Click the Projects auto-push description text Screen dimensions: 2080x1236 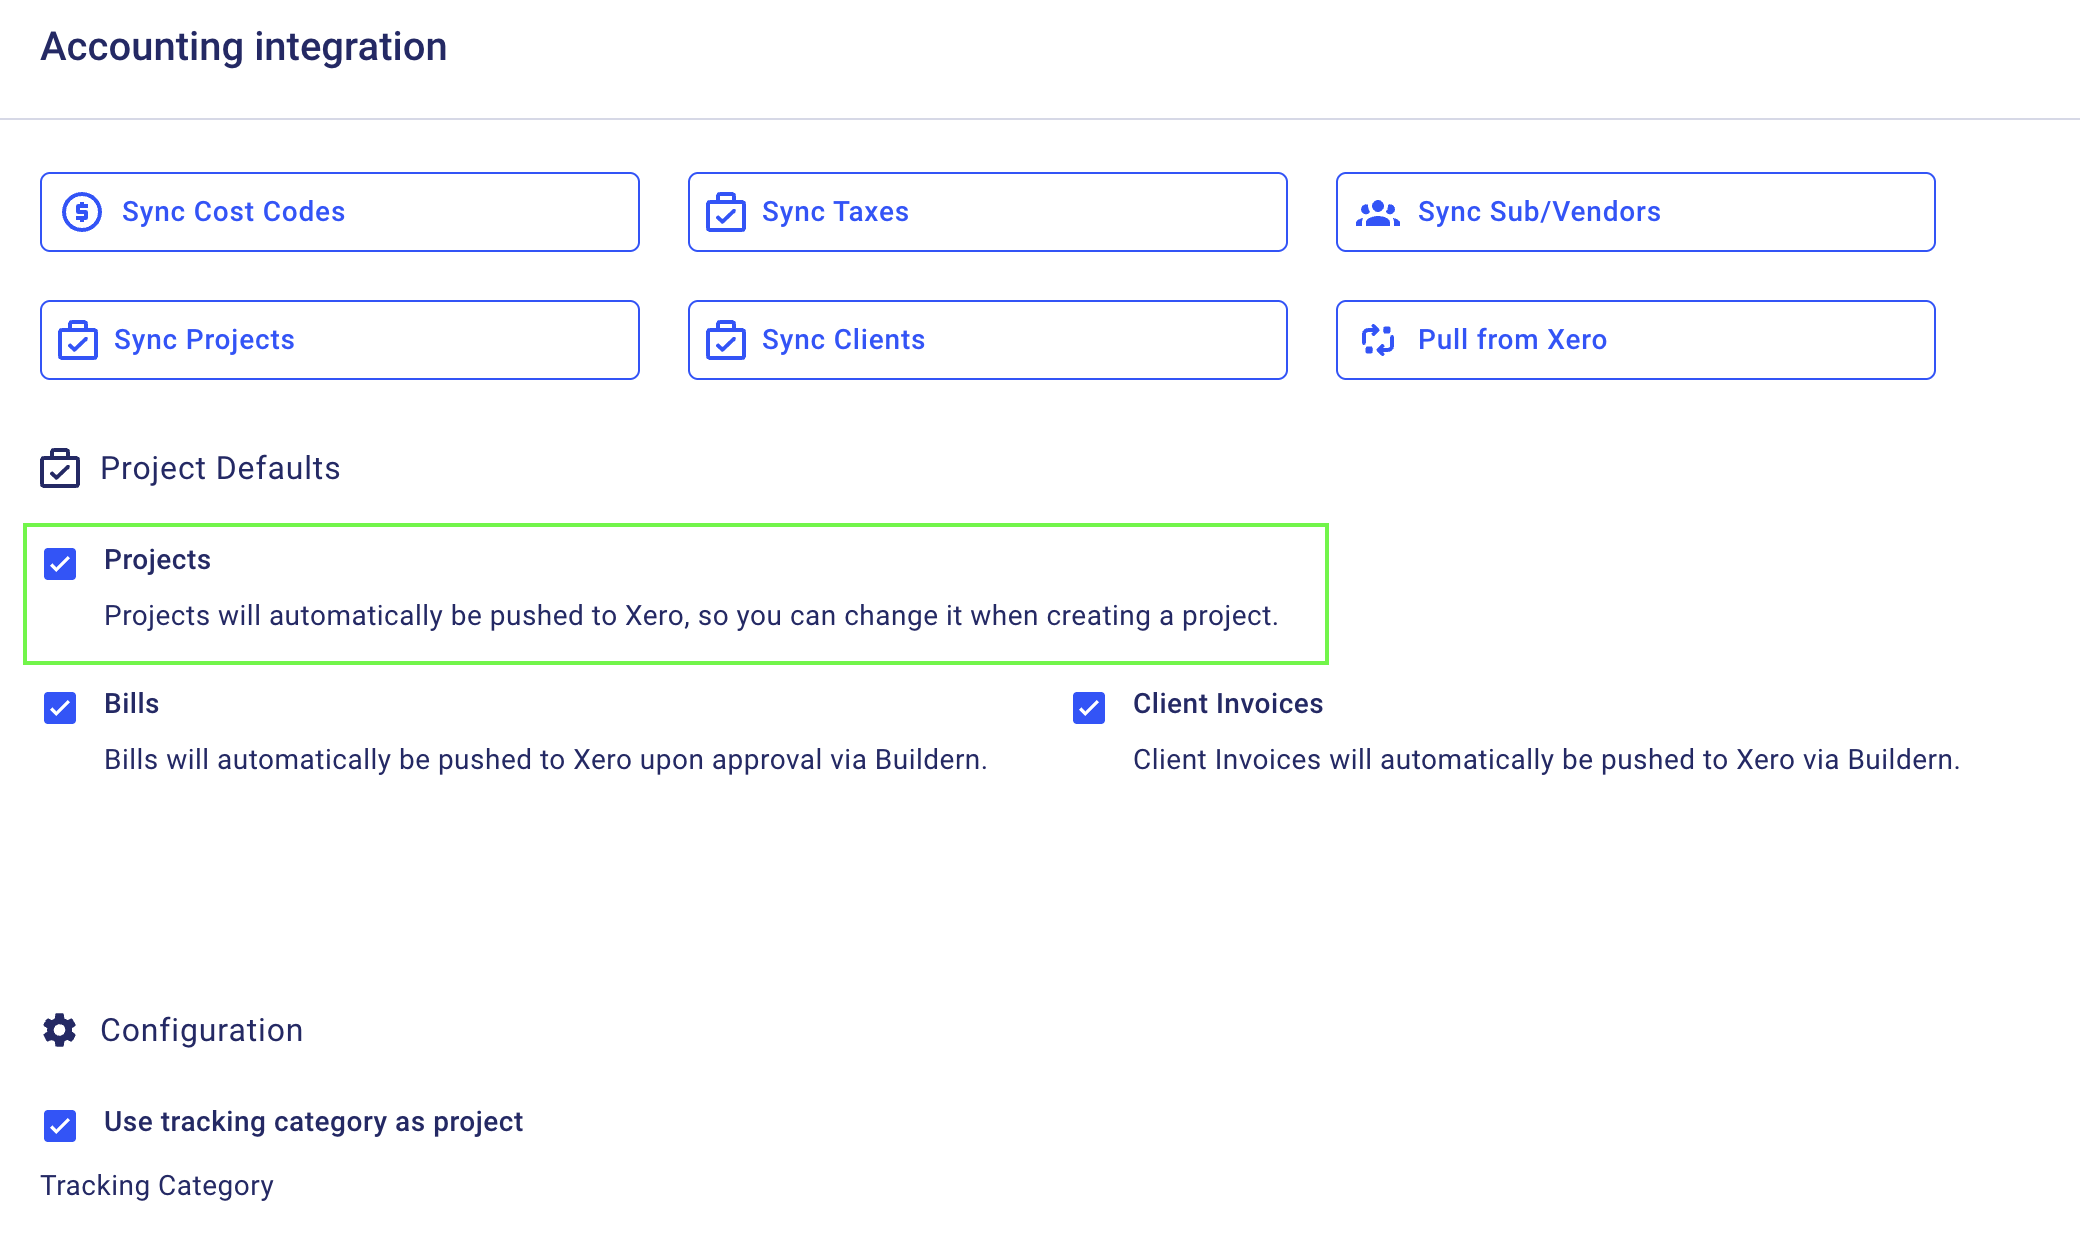691,616
